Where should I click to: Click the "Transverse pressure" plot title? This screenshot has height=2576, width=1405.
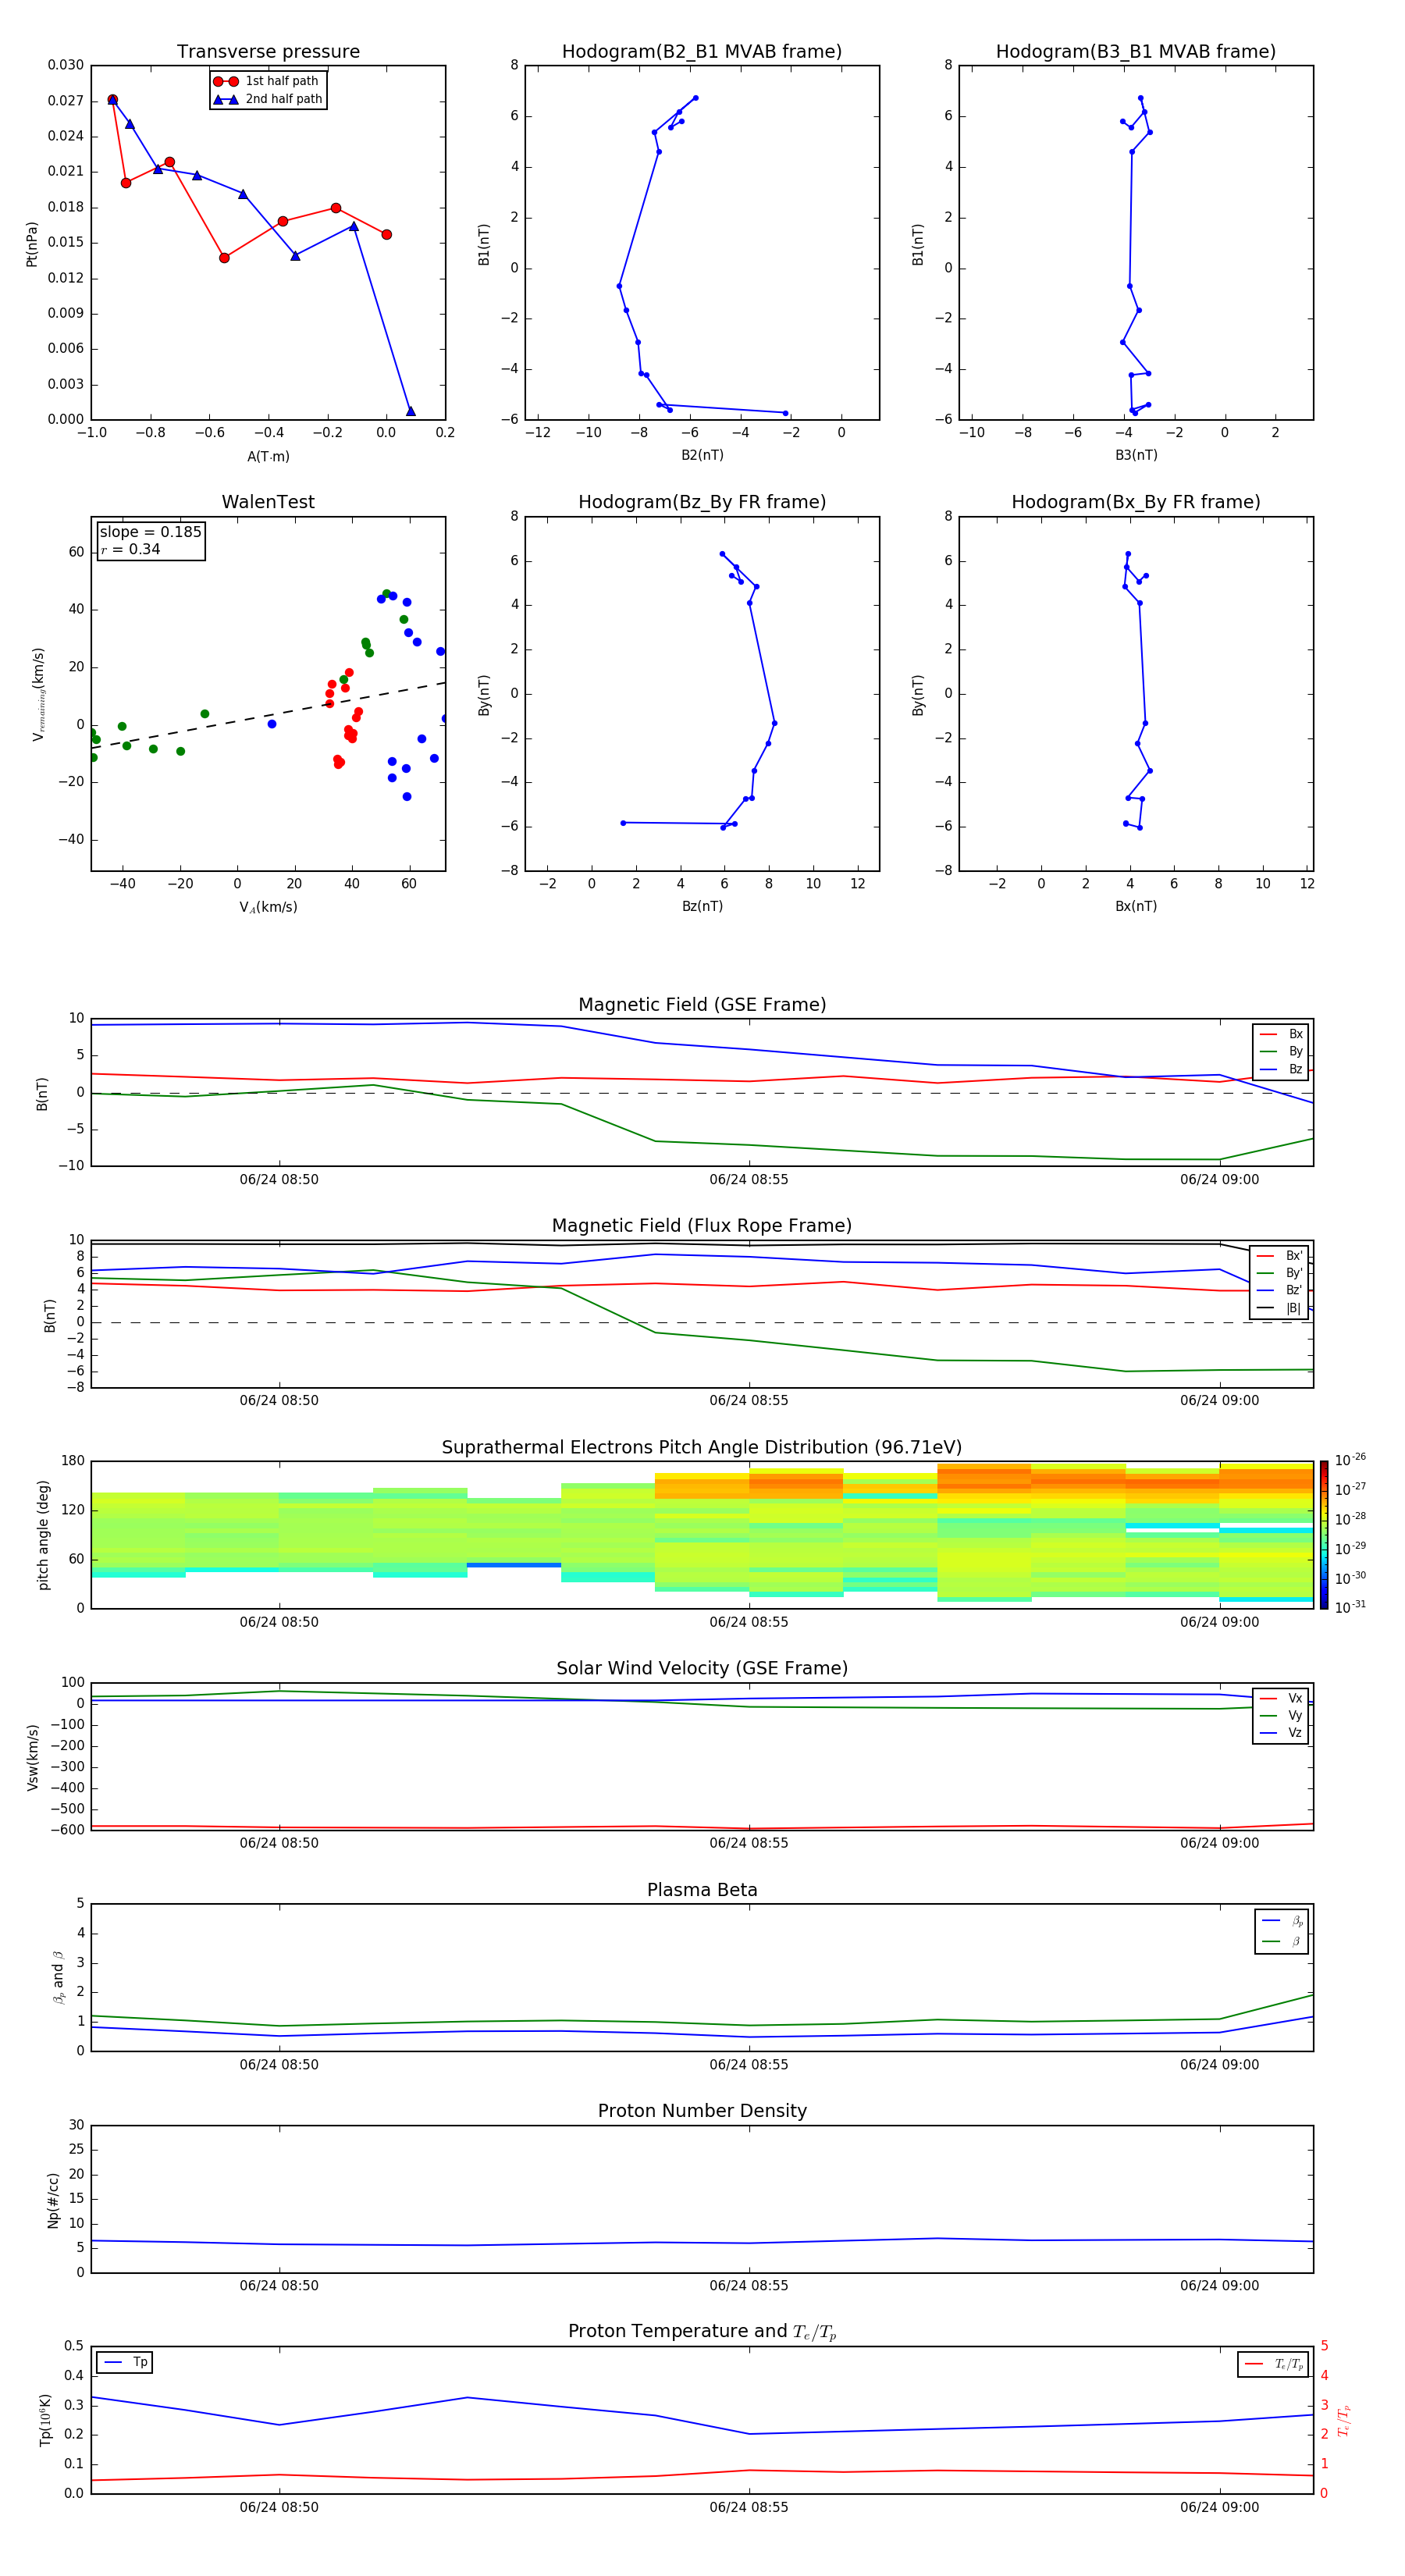click(x=268, y=51)
